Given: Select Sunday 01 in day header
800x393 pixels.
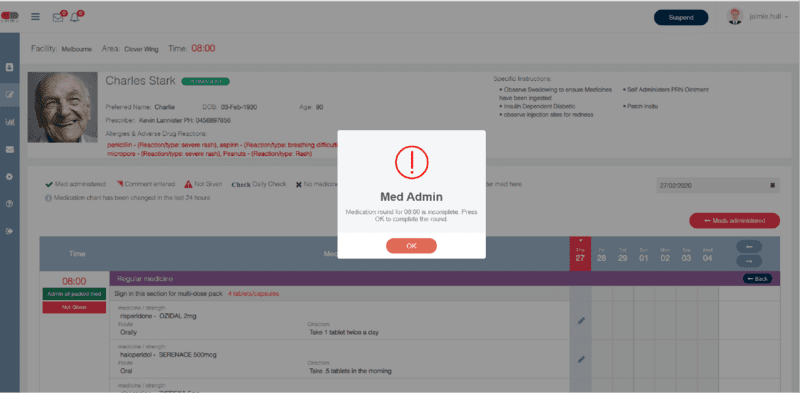Looking at the screenshot, I should click(644, 255).
